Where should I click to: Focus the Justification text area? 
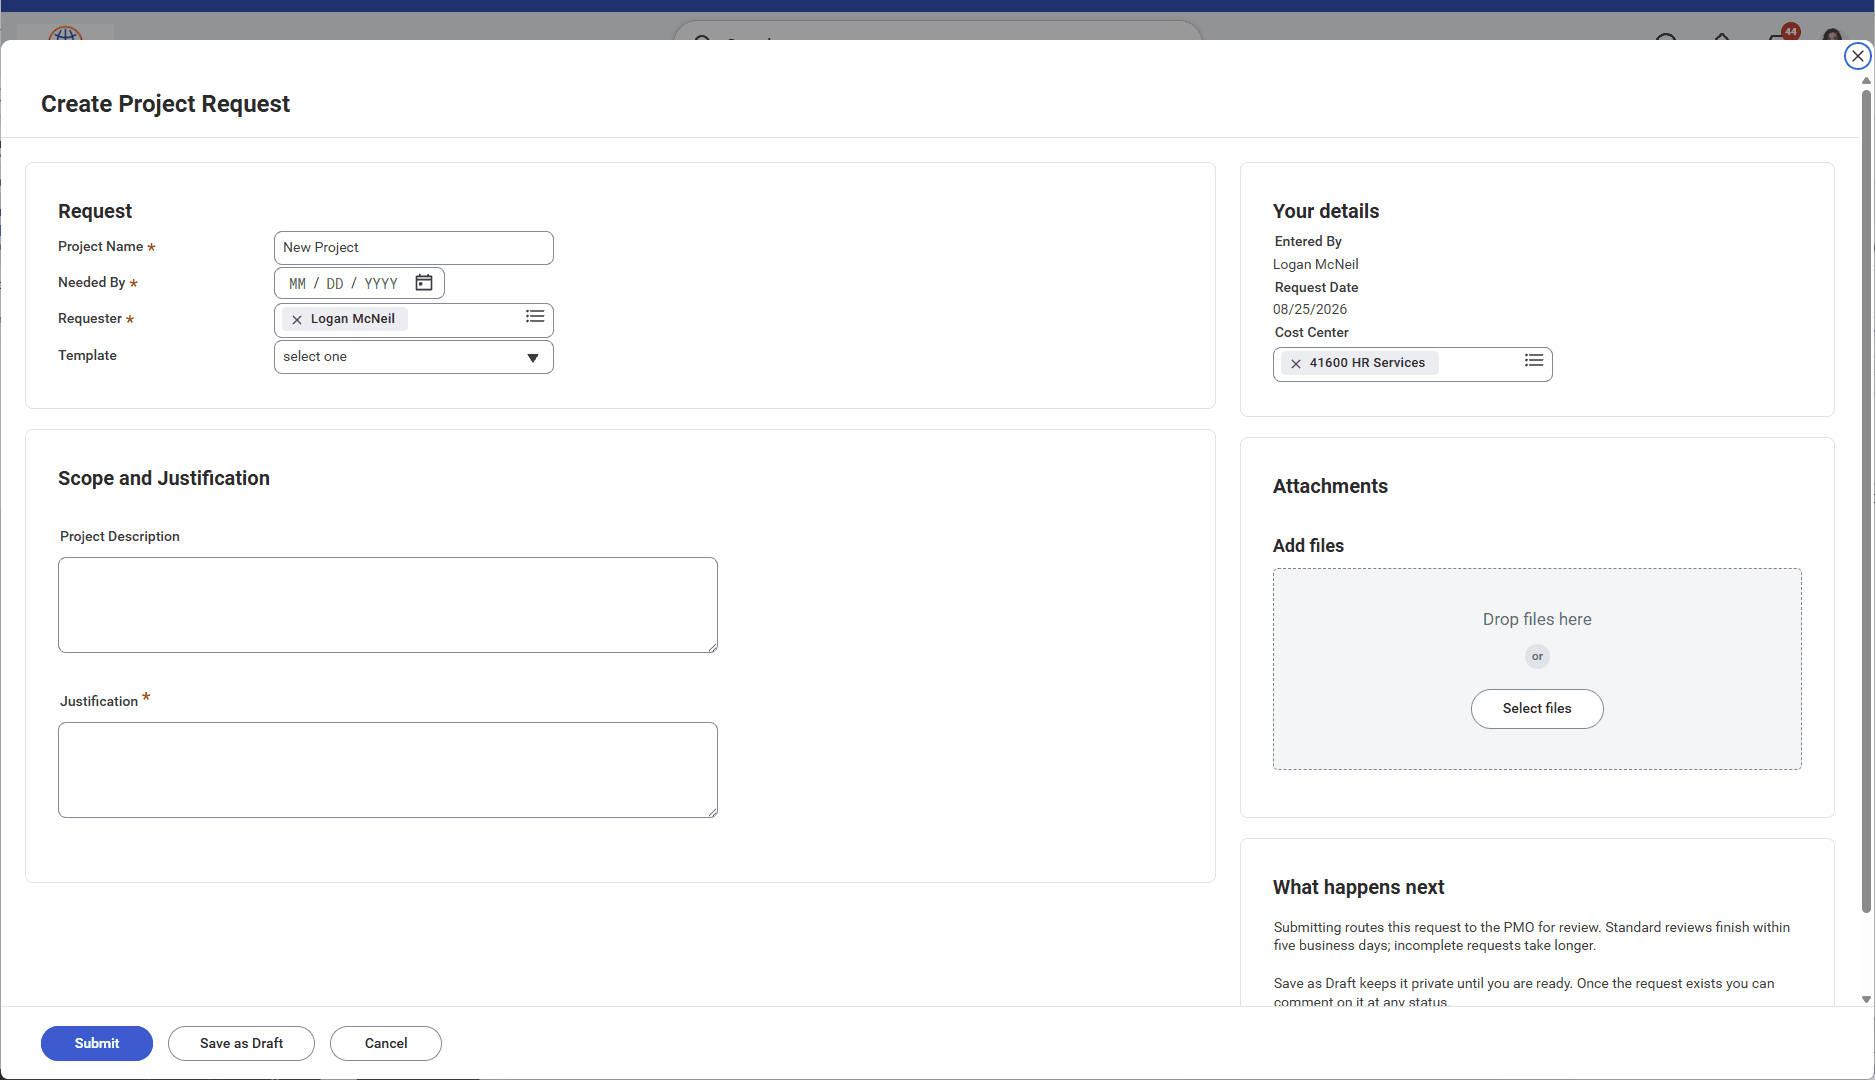[x=388, y=770]
